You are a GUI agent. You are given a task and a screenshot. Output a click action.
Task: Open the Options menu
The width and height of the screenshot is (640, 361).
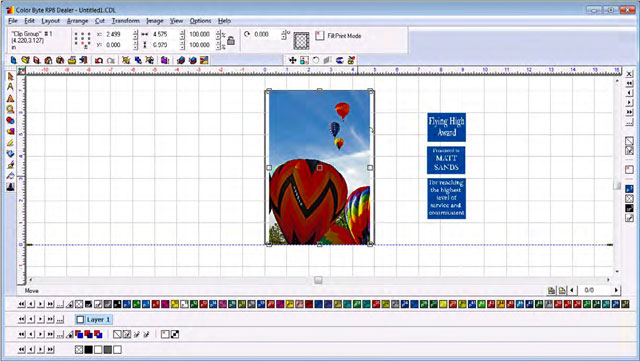[x=200, y=21]
